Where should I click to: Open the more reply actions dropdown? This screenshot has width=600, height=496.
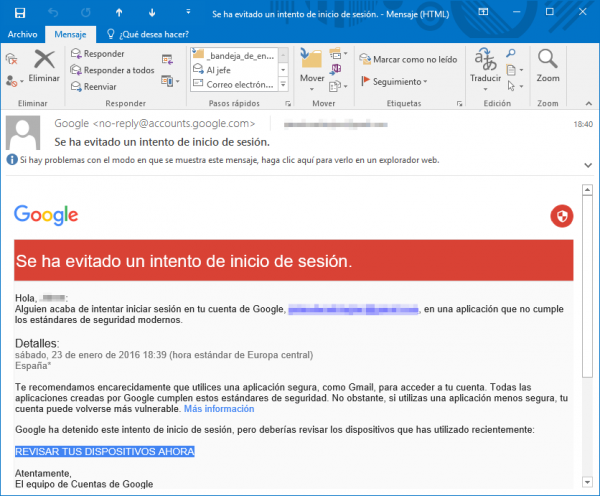170,81
